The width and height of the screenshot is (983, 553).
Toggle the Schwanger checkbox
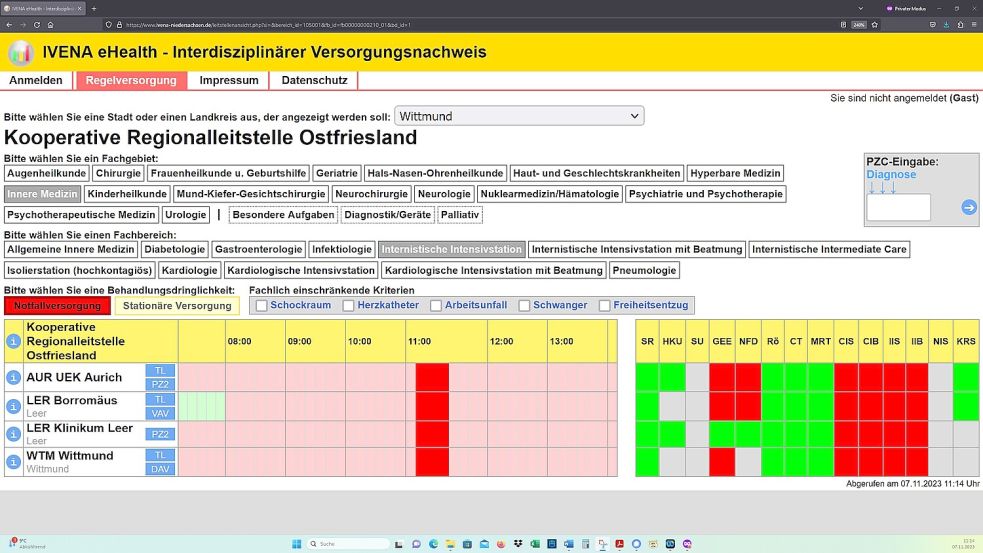click(524, 305)
